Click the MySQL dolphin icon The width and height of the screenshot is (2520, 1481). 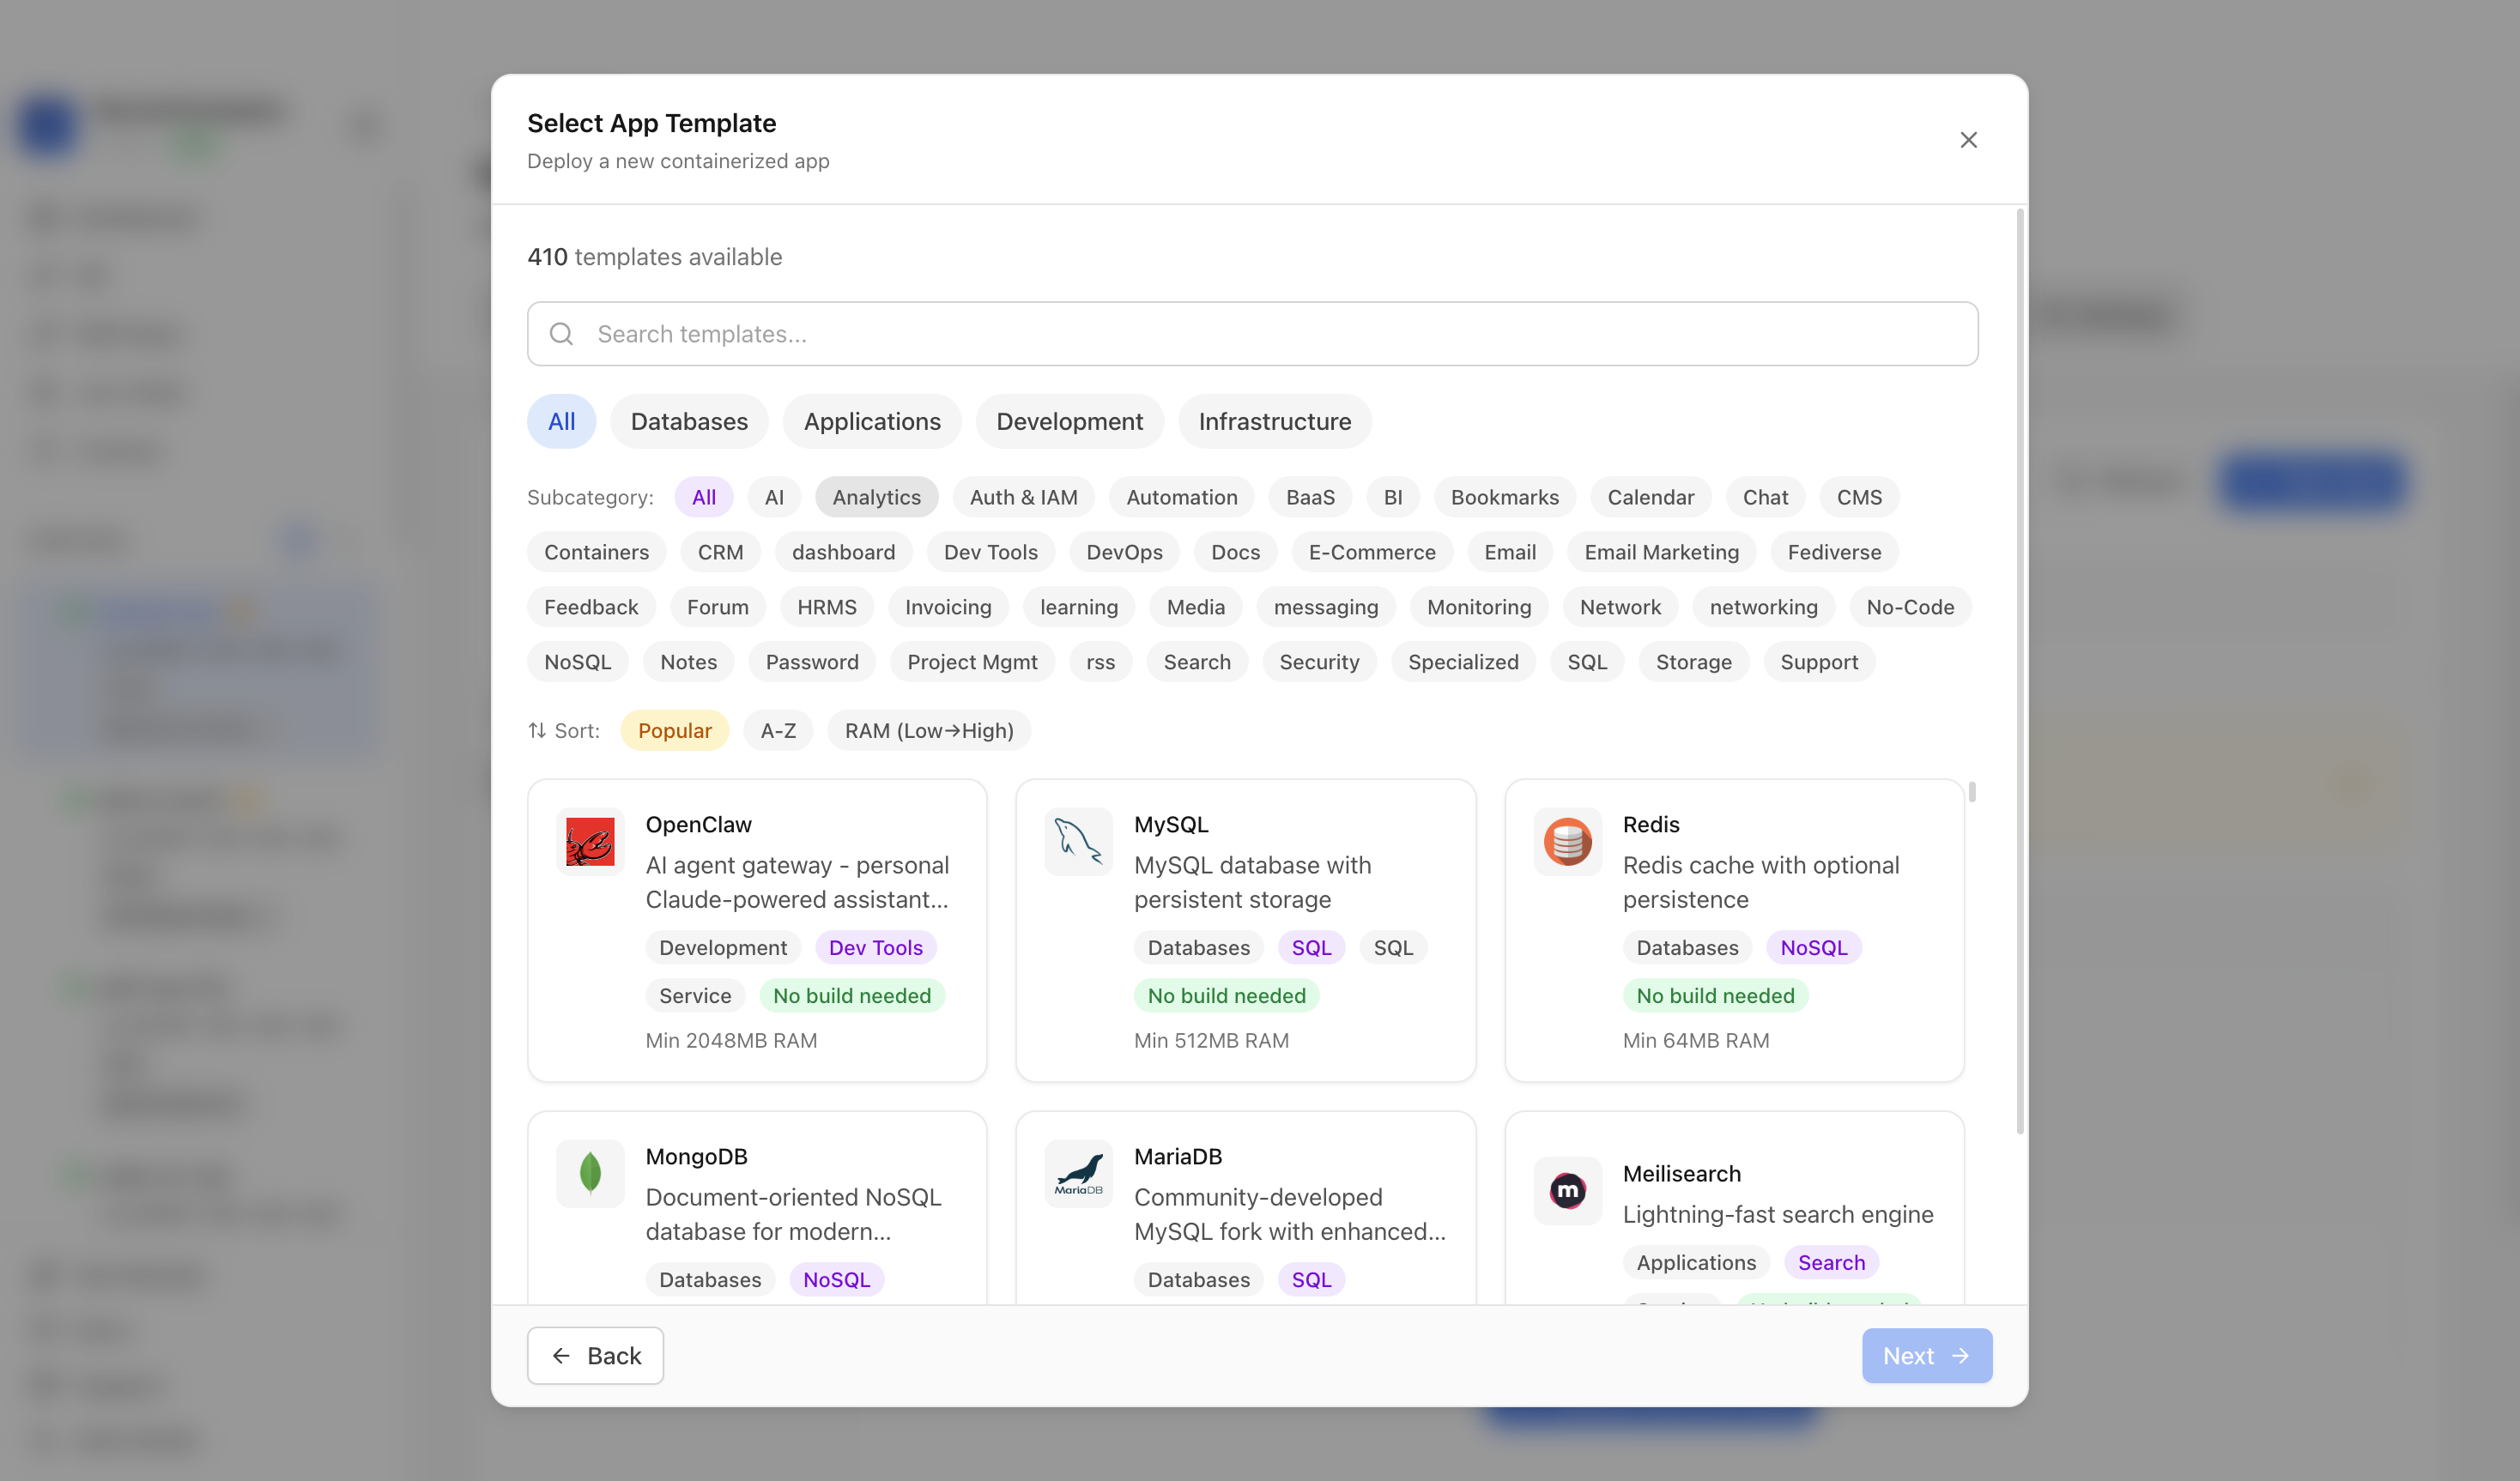[1078, 841]
